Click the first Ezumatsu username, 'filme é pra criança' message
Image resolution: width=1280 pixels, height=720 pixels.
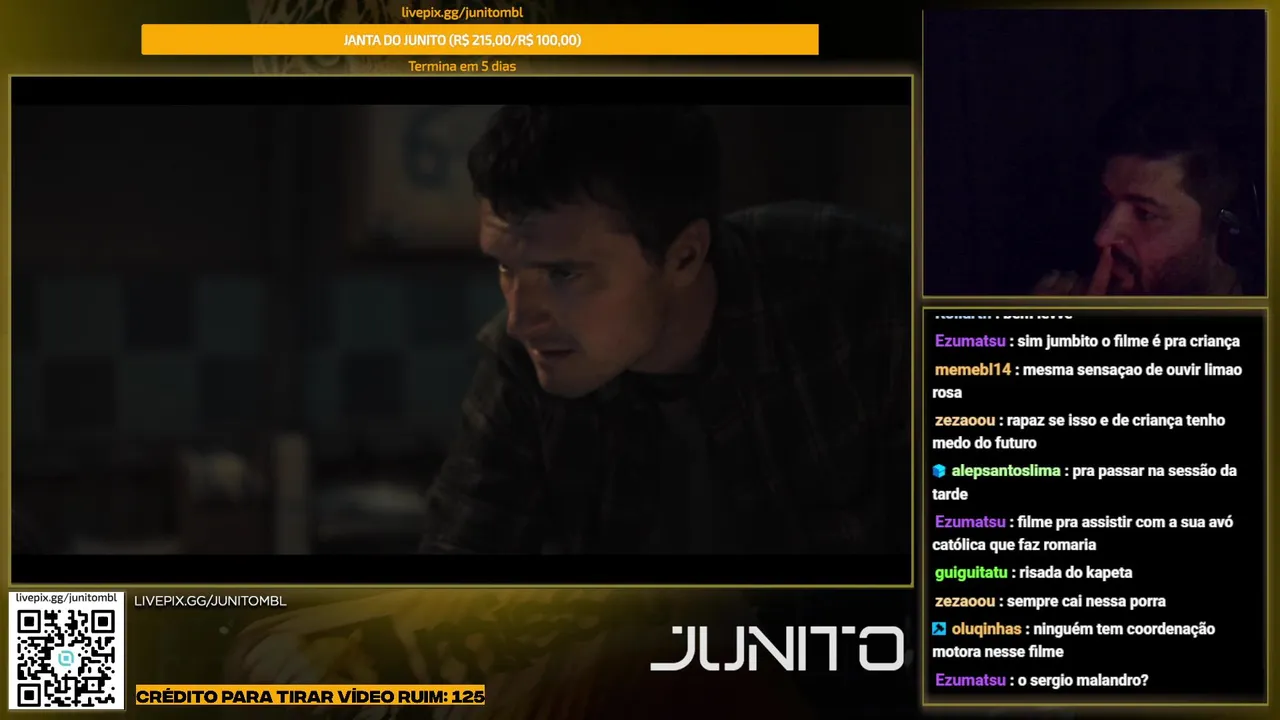point(970,341)
